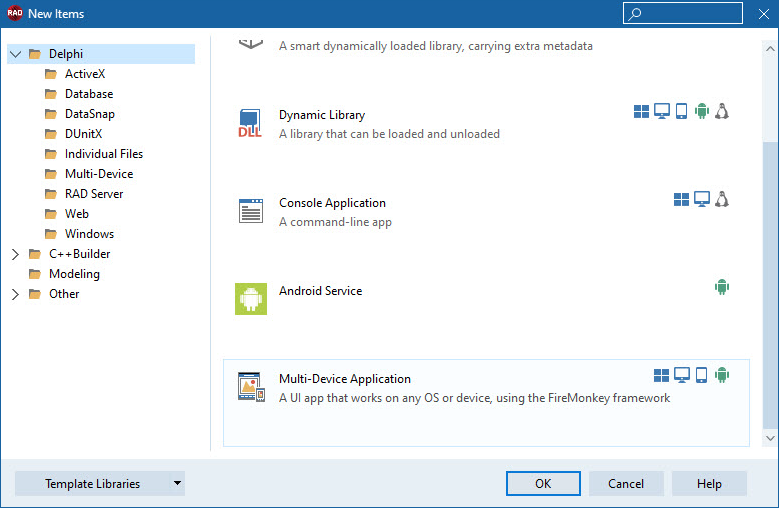Click the scrollbar down arrow
Screen dimensions: 779x508
tap(770, 438)
